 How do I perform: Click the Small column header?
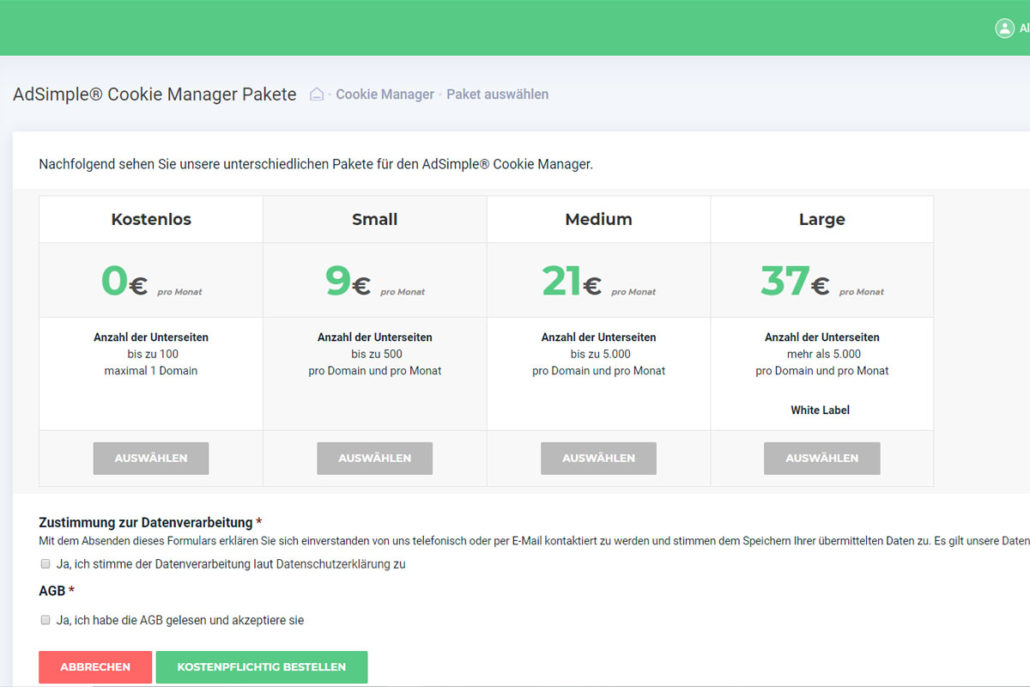pyautogui.click(x=375, y=219)
